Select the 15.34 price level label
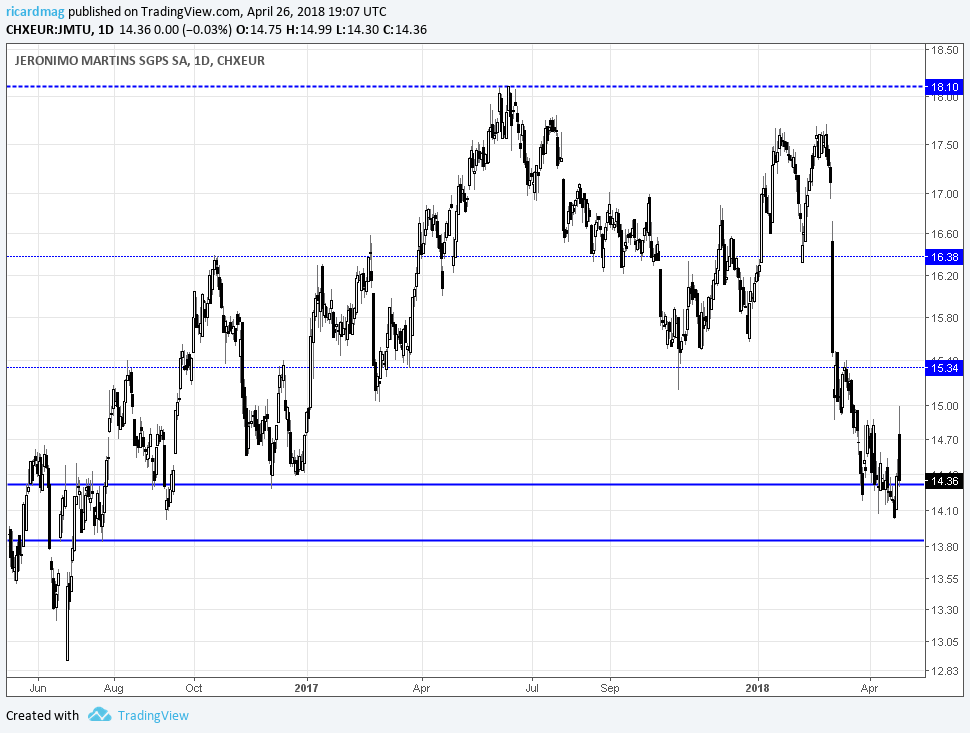Viewport: 970px width, 733px height. (x=945, y=368)
